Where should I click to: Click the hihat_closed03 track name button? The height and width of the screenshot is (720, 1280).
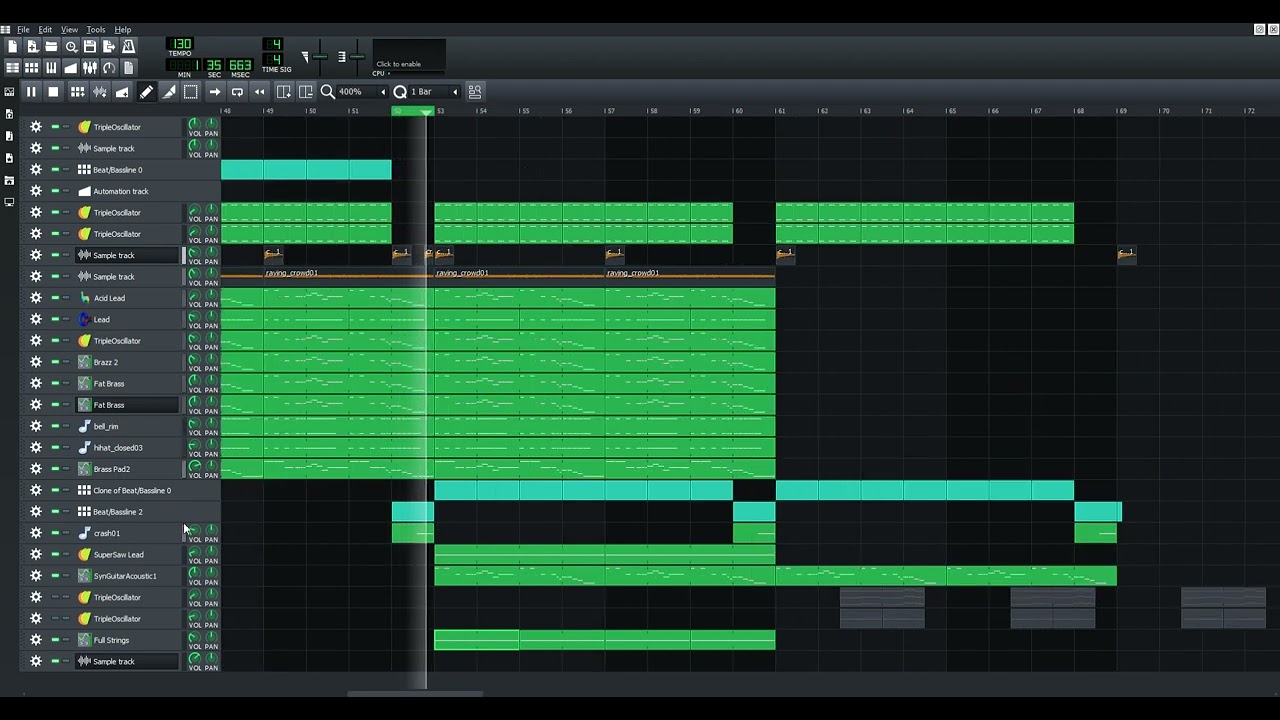(128, 448)
